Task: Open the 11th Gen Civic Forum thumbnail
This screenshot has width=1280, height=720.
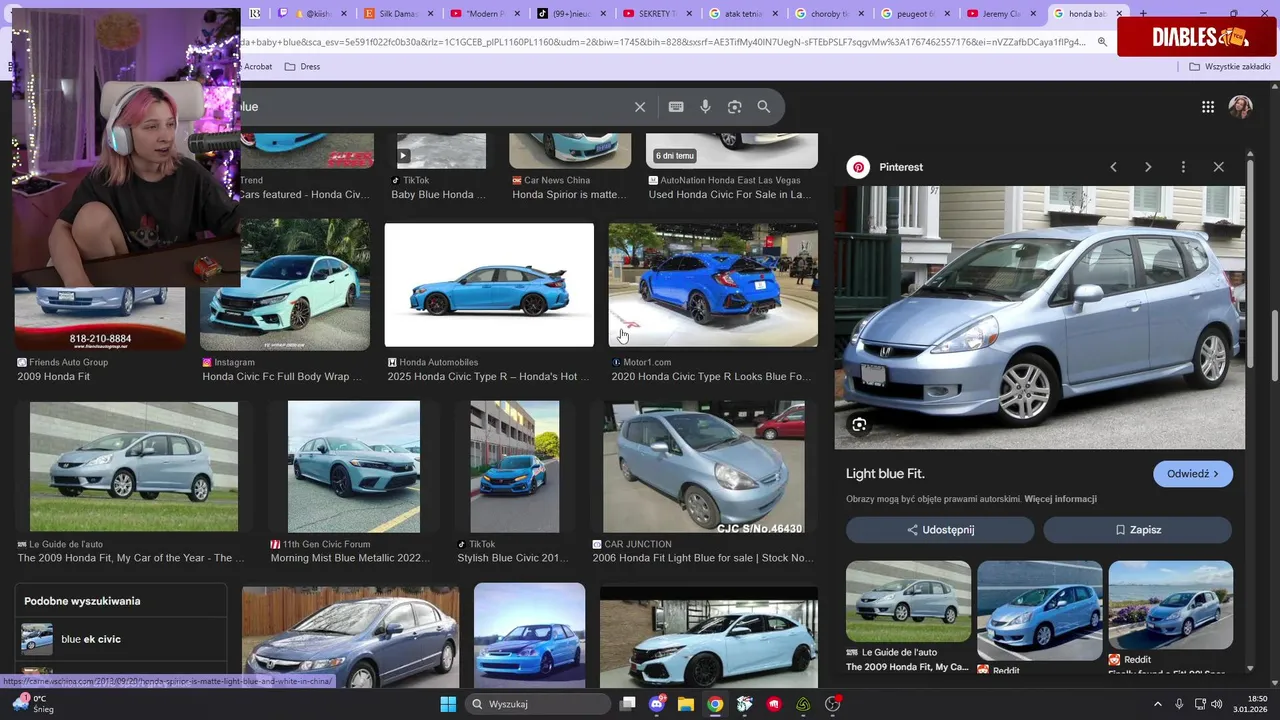Action: tap(354, 467)
